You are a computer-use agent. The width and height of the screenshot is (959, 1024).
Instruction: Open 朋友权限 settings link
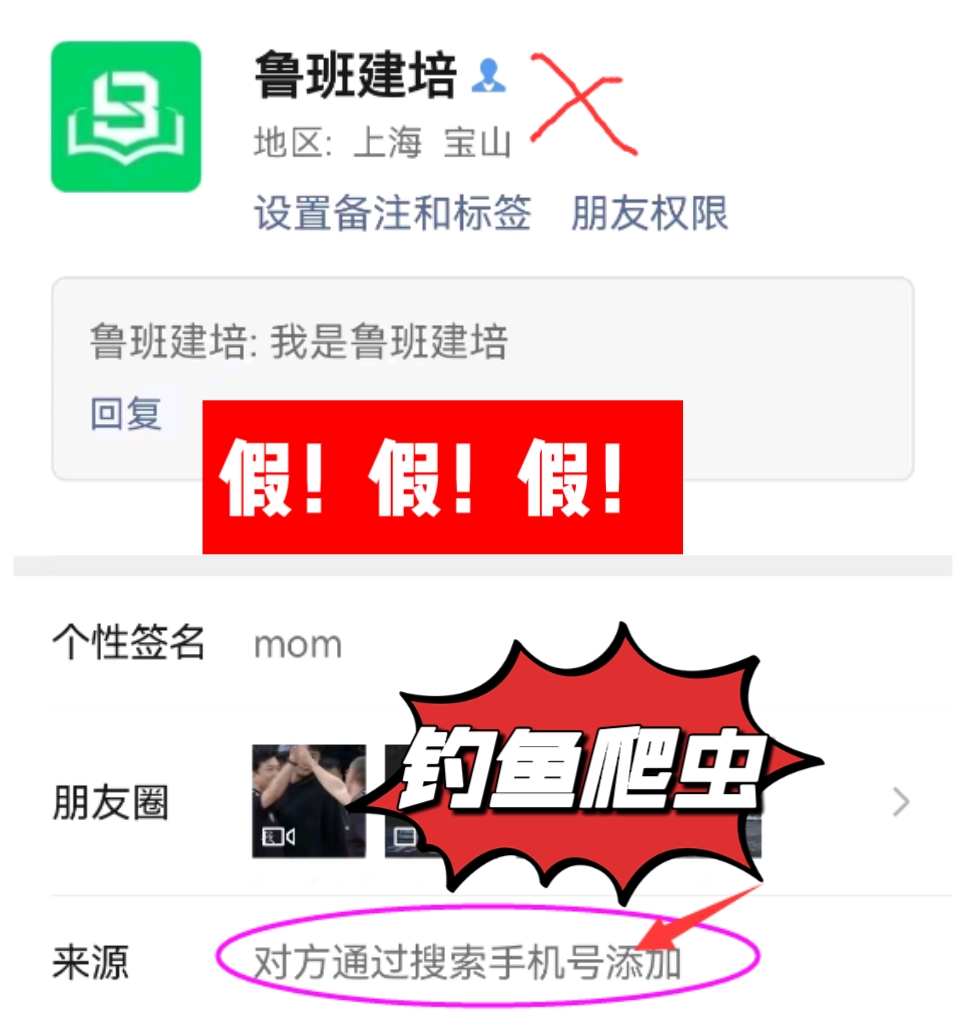coord(649,213)
